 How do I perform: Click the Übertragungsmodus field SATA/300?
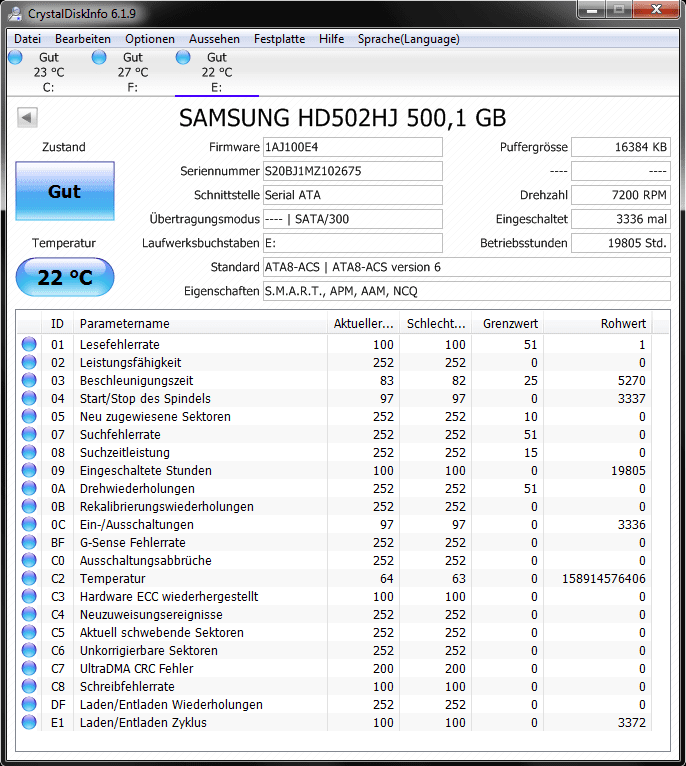click(x=353, y=219)
